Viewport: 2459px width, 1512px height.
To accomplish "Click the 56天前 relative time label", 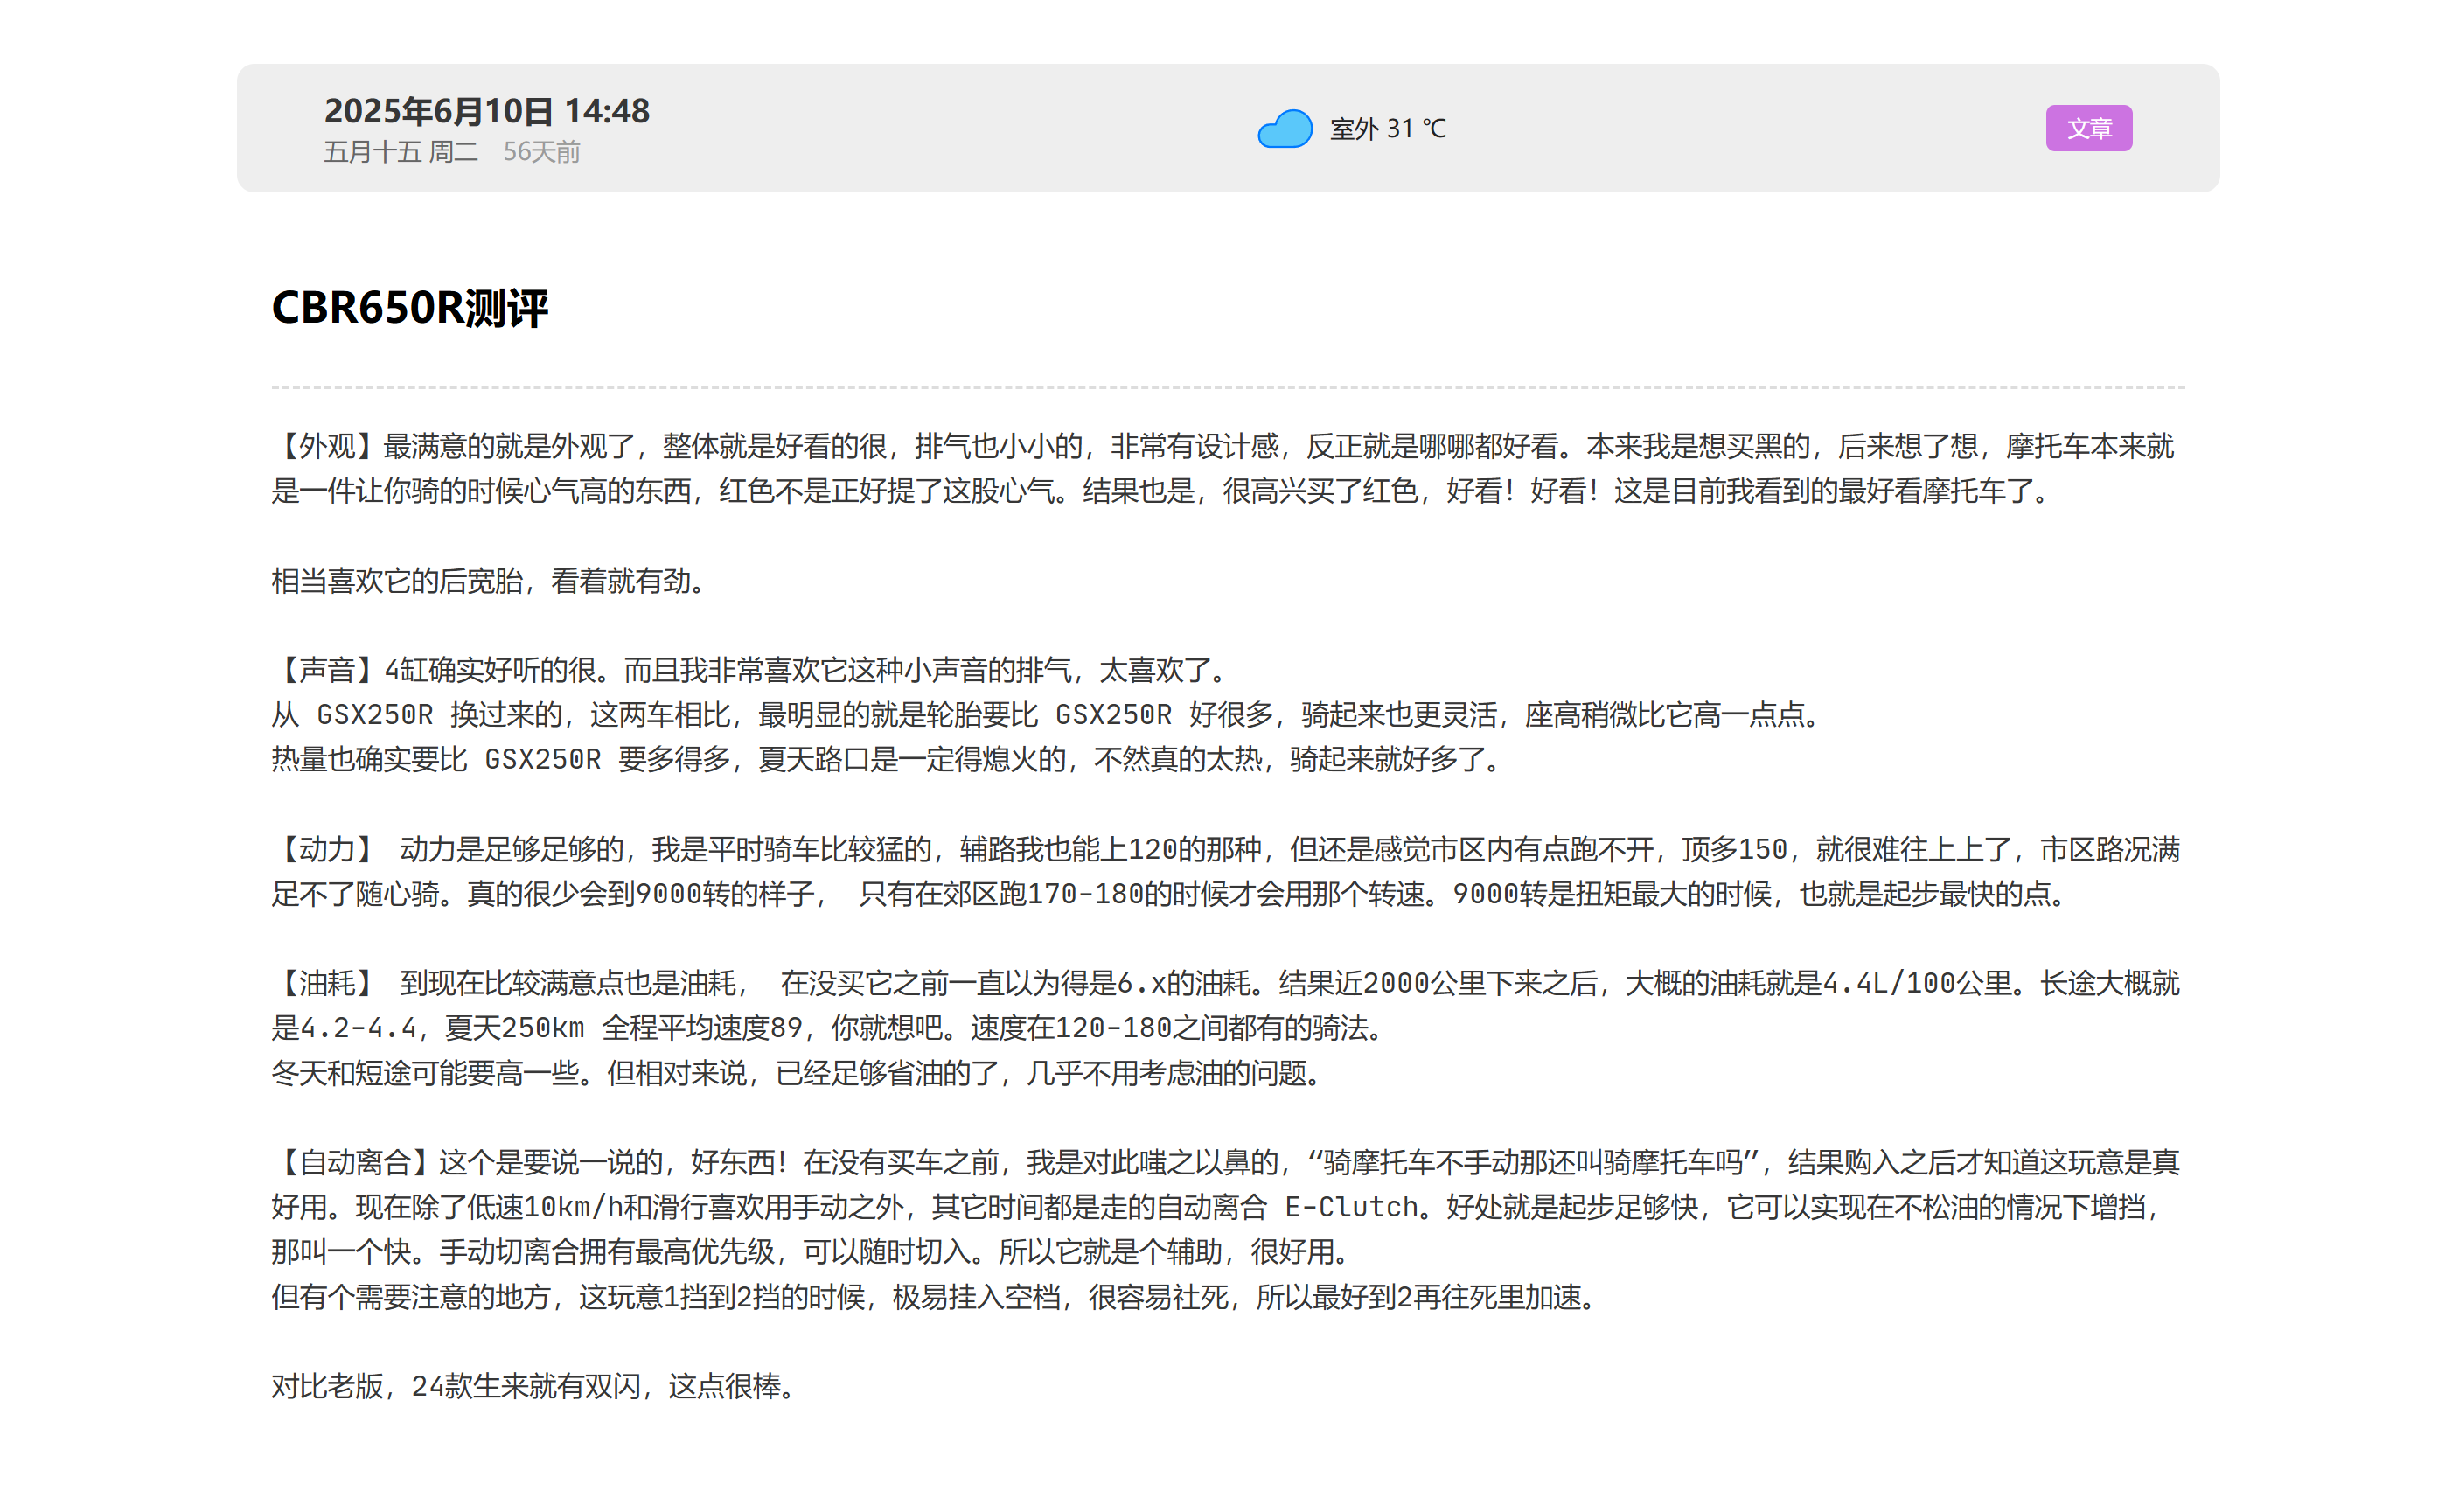I will tap(541, 152).
